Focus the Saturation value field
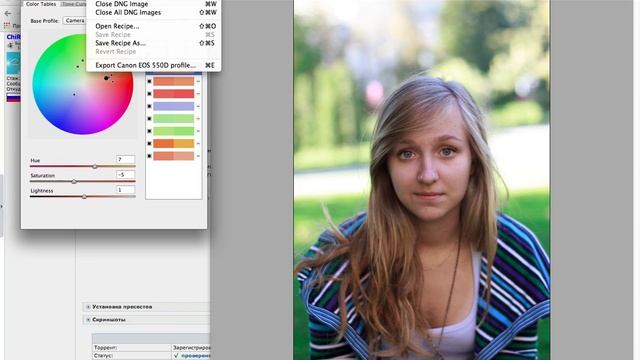The width and height of the screenshot is (640, 360). click(125, 175)
